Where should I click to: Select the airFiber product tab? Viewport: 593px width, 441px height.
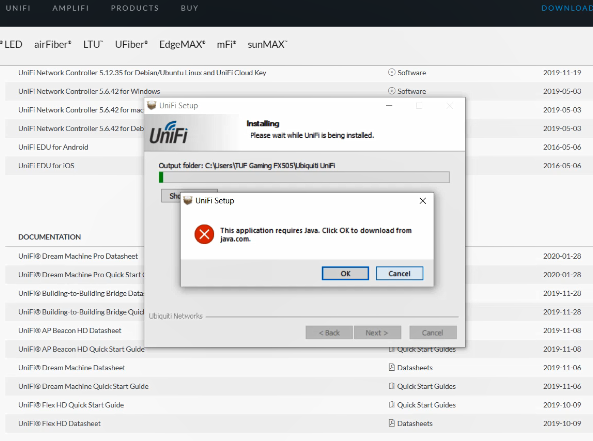tap(53, 45)
